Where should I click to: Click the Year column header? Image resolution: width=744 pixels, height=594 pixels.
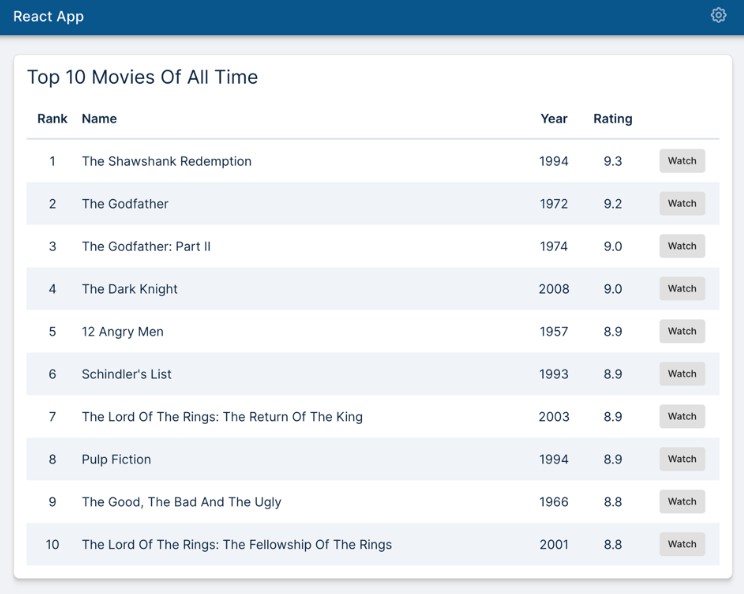click(553, 119)
